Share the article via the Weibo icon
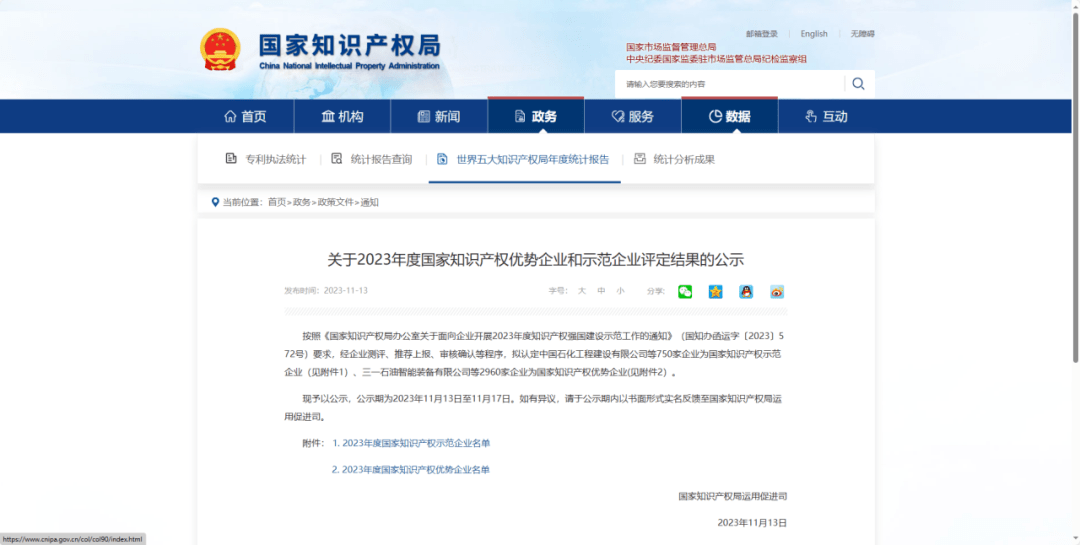The image size is (1080, 545). click(x=777, y=291)
